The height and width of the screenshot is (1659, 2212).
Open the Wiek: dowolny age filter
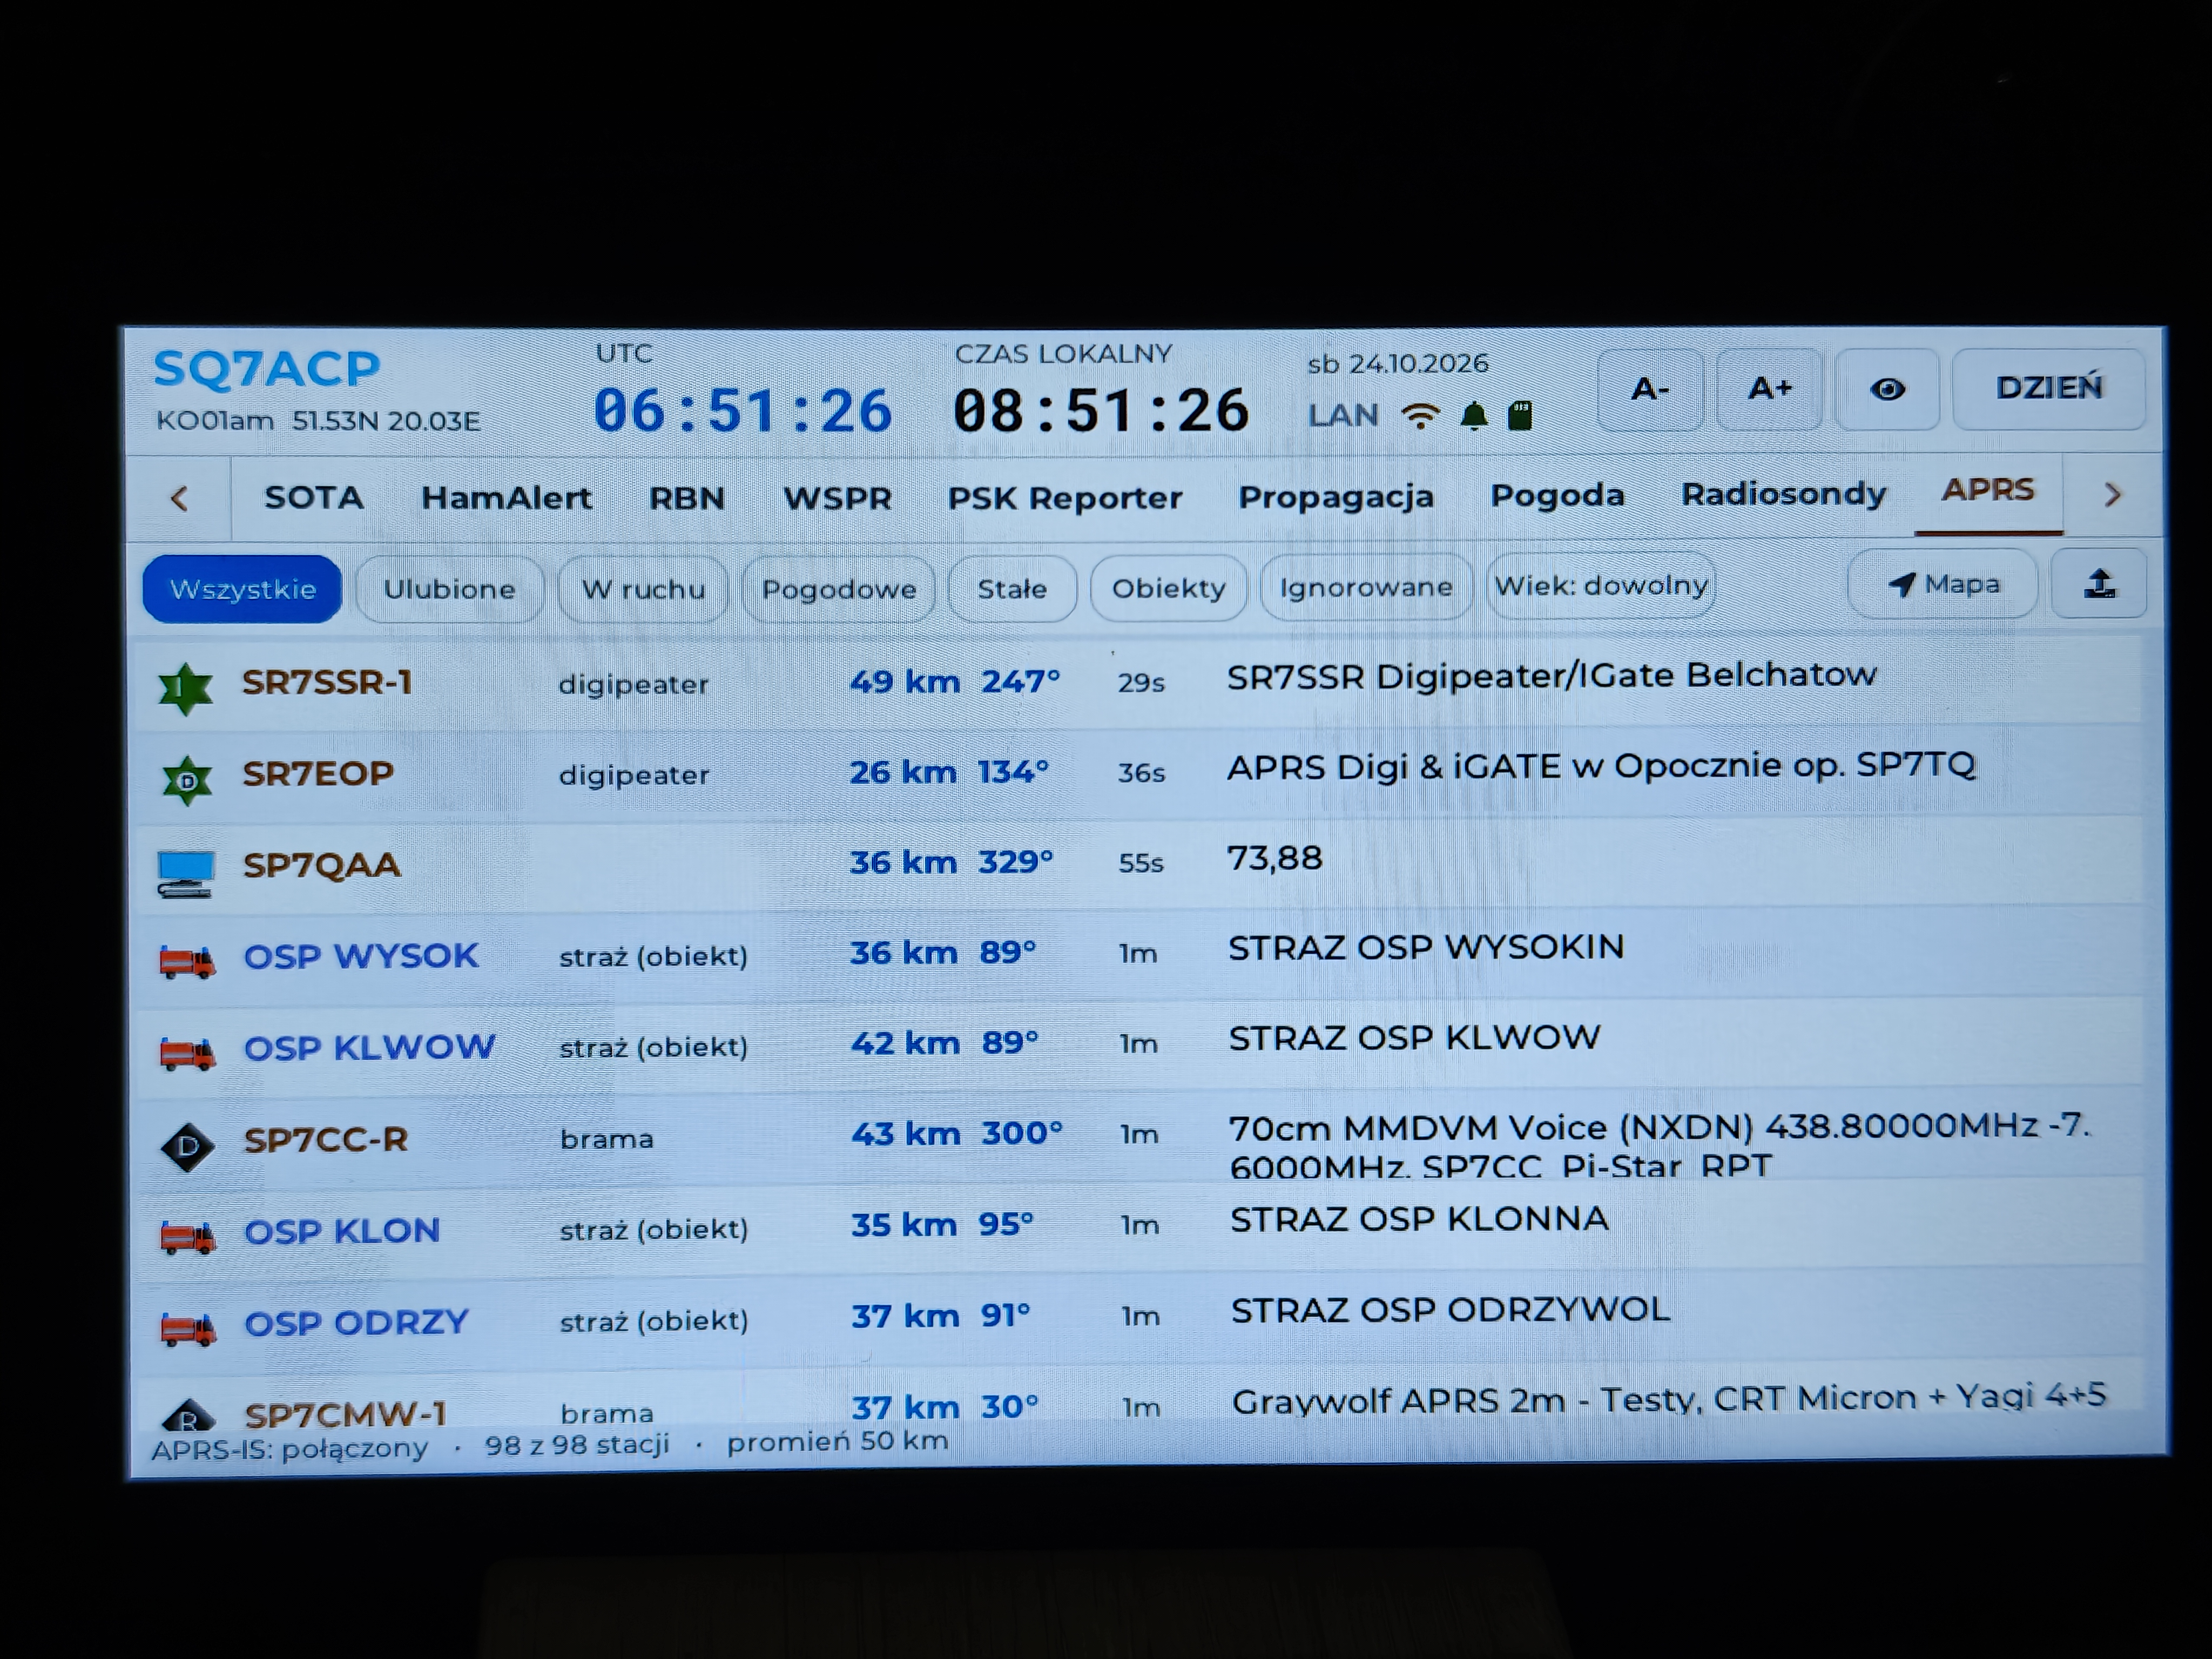[1601, 585]
